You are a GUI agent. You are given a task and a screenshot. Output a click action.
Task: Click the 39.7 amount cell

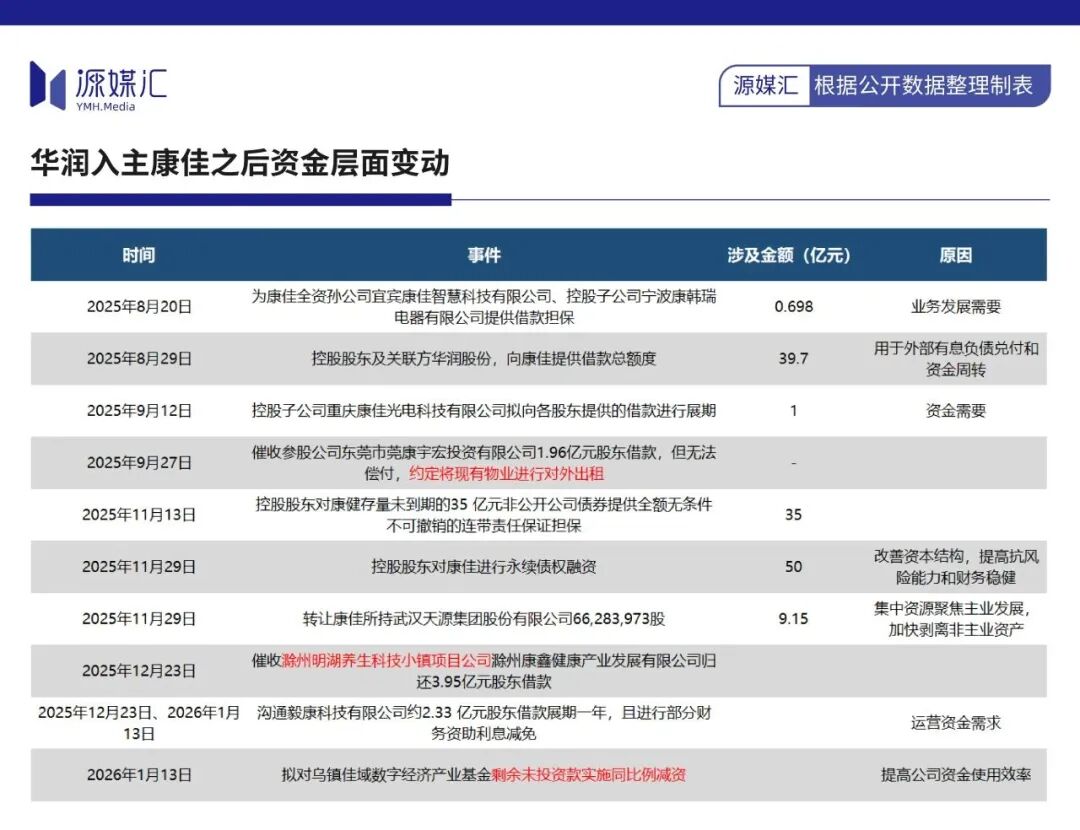pos(793,358)
